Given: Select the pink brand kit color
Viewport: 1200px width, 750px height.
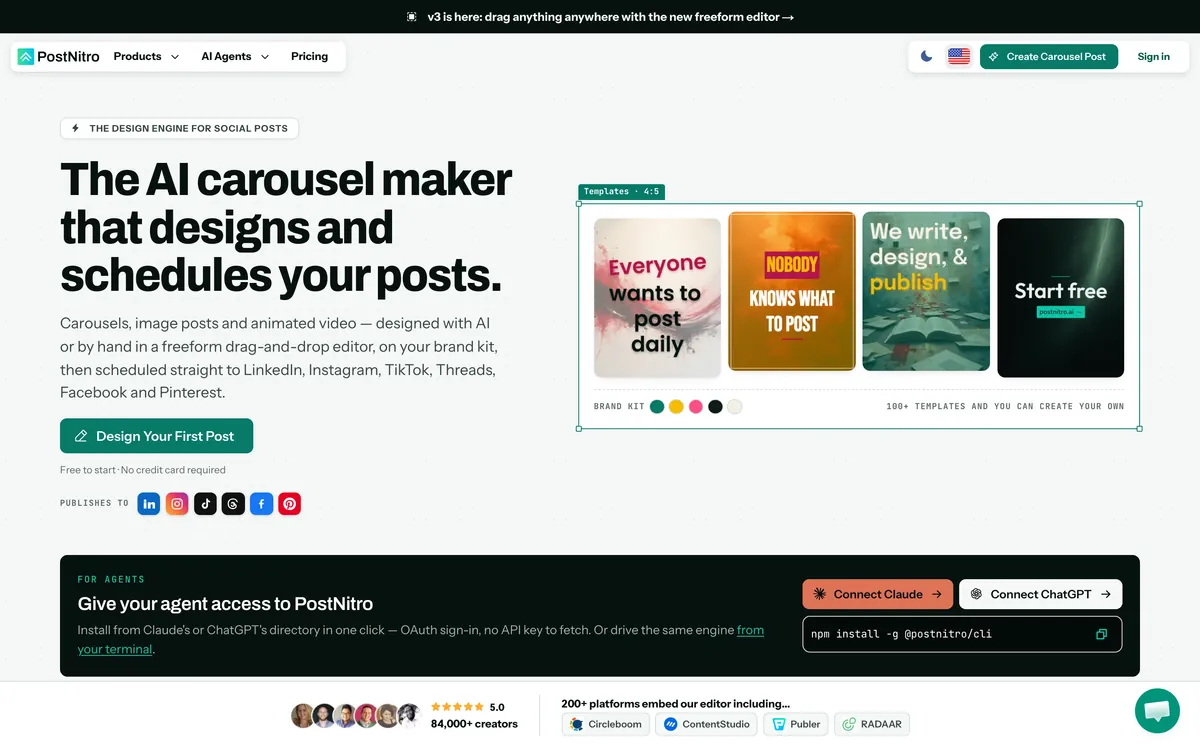Looking at the screenshot, I should [696, 407].
